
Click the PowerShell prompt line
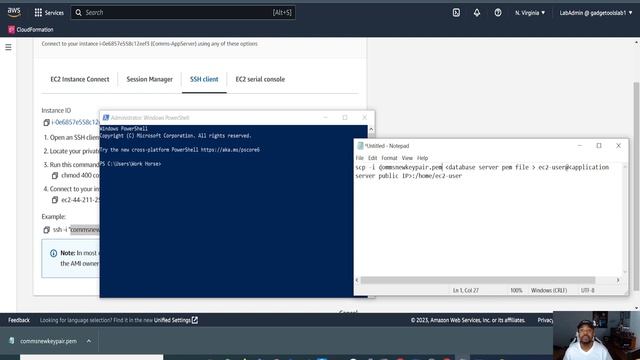(x=131, y=164)
